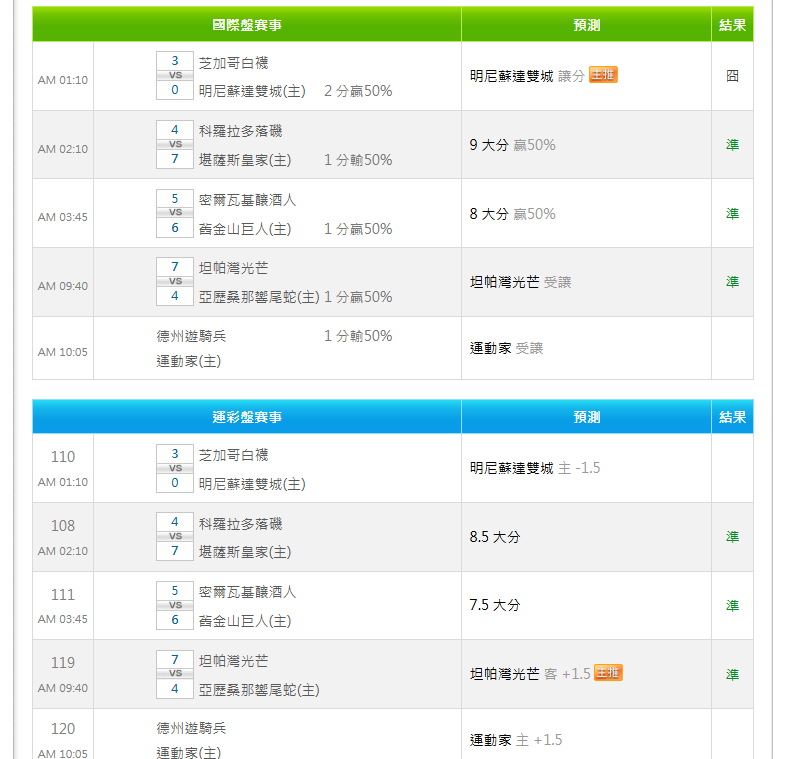Select 運動家(主) in the 國際盤賽事 table
The image size is (790, 759).
pos(188,361)
